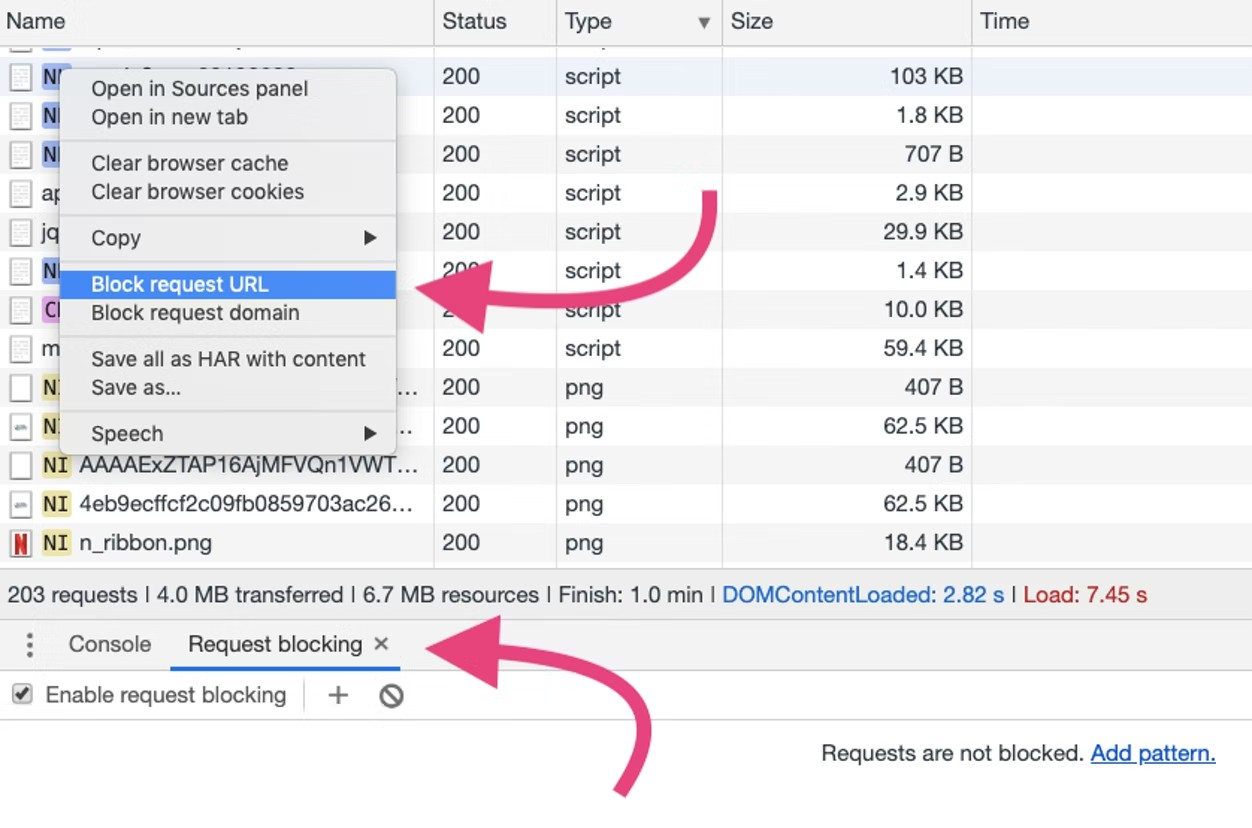Open the DevTools drawer kebab menu
This screenshot has height=828, width=1252.
[30, 645]
